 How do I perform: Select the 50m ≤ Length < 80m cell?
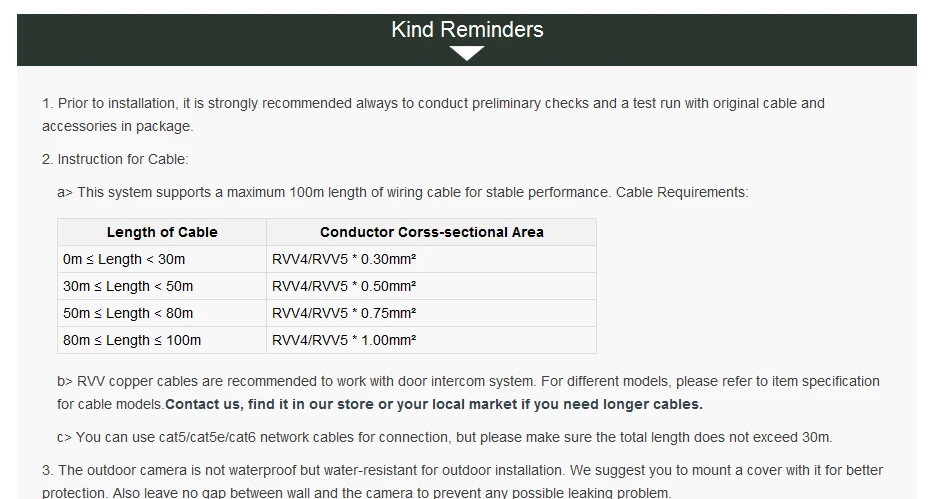(x=162, y=313)
